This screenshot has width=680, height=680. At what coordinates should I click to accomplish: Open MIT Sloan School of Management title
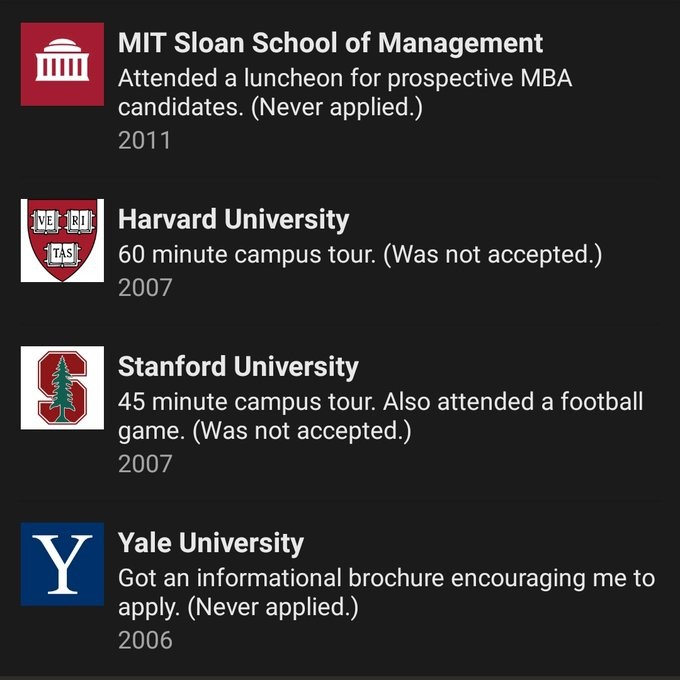pyautogui.click(x=330, y=43)
